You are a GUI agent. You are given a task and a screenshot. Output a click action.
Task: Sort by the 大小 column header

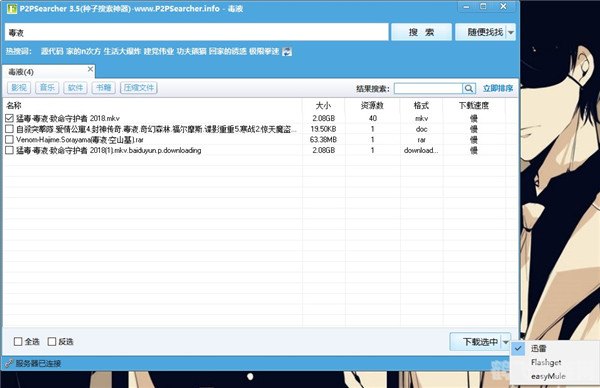tap(323, 106)
